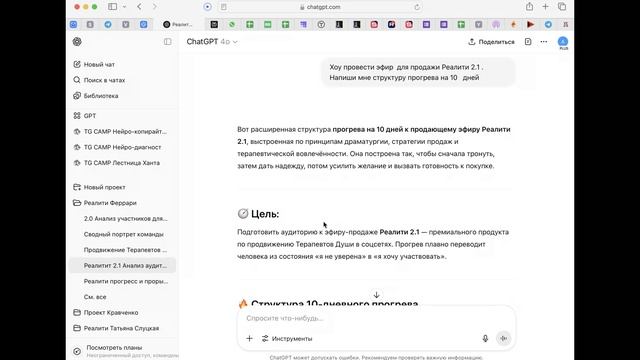The width and height of the screenshot is (640, 360).
Task: Open the notes icon next to Поделиться
Action: point(528,42)
